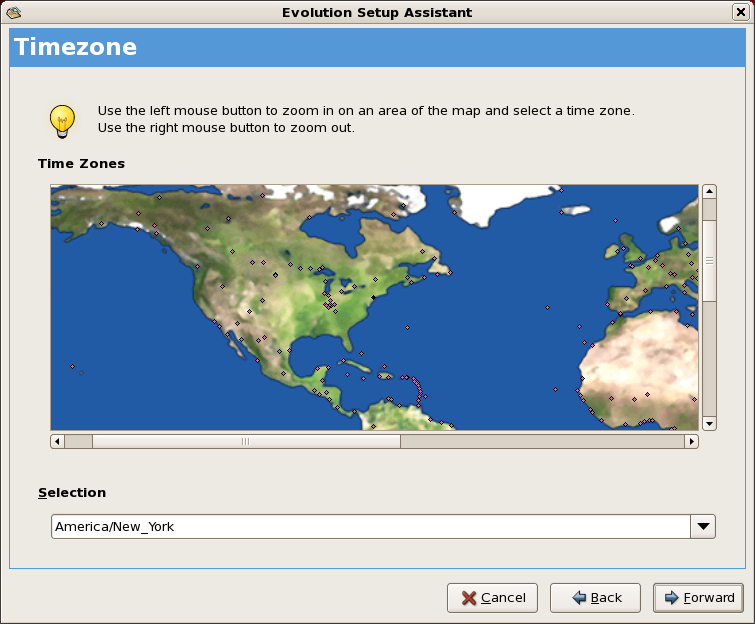Click the vertical scrollbar thumb of the map
Screen dimensions: 755x624
pyautogui.click(x=709, y=260)
